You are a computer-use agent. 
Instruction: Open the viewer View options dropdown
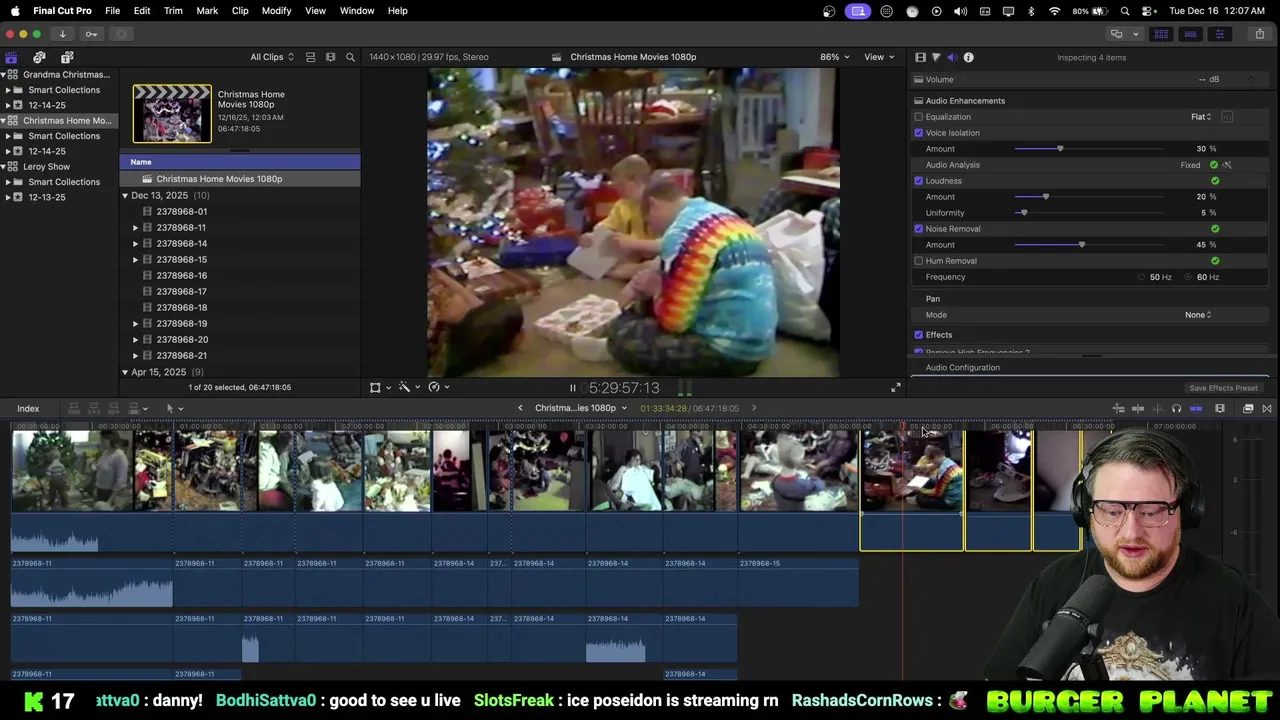879,57
